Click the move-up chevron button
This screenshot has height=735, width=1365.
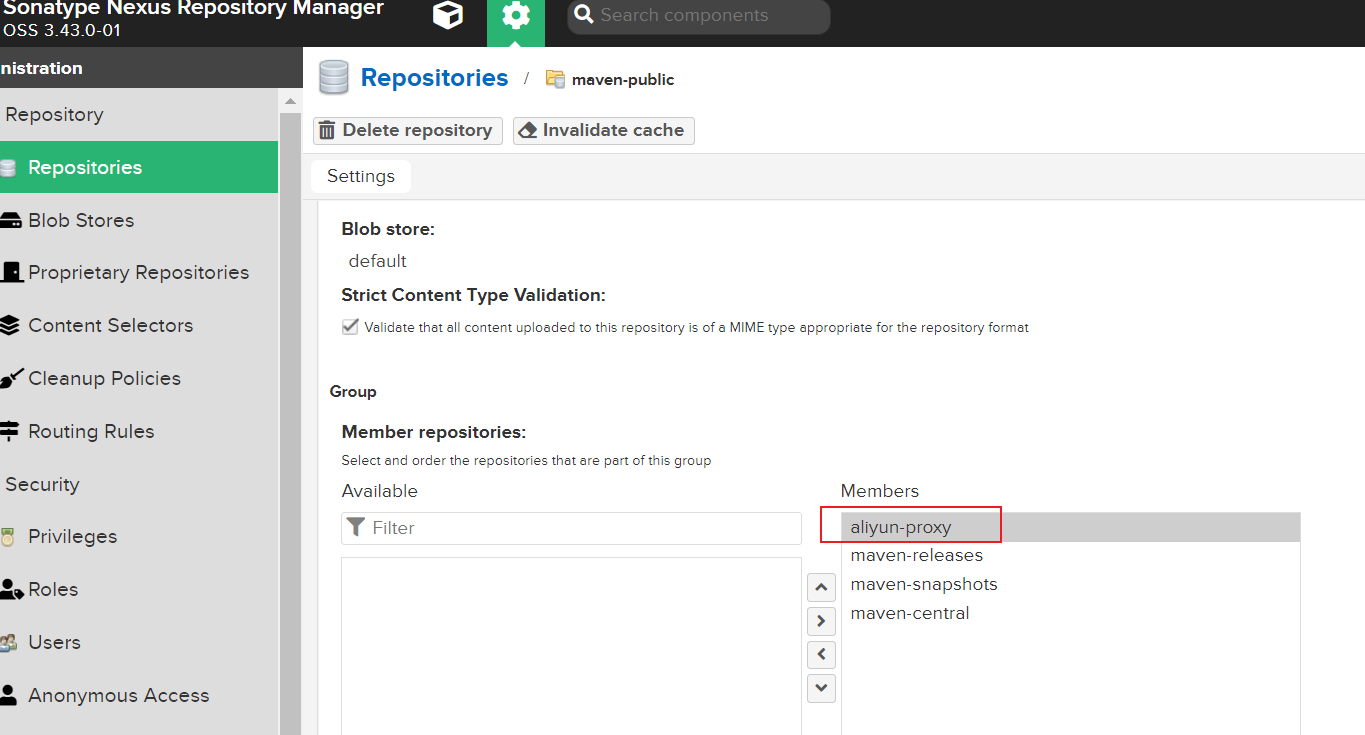click(x=821, y=587)
